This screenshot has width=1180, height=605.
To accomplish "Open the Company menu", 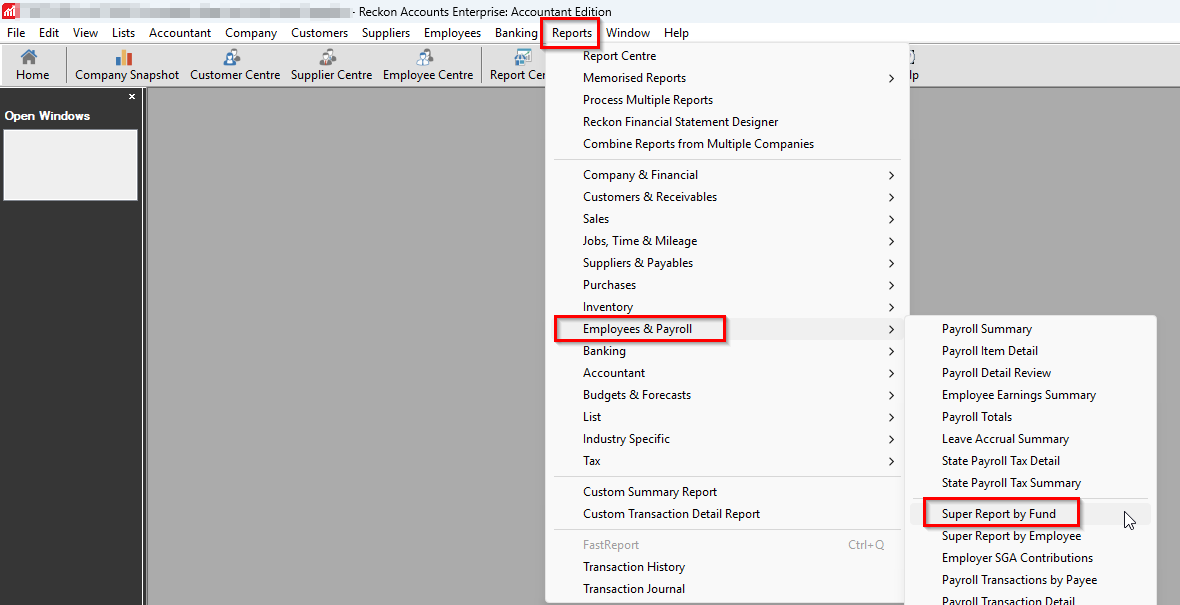I will (x=251, y=33).
